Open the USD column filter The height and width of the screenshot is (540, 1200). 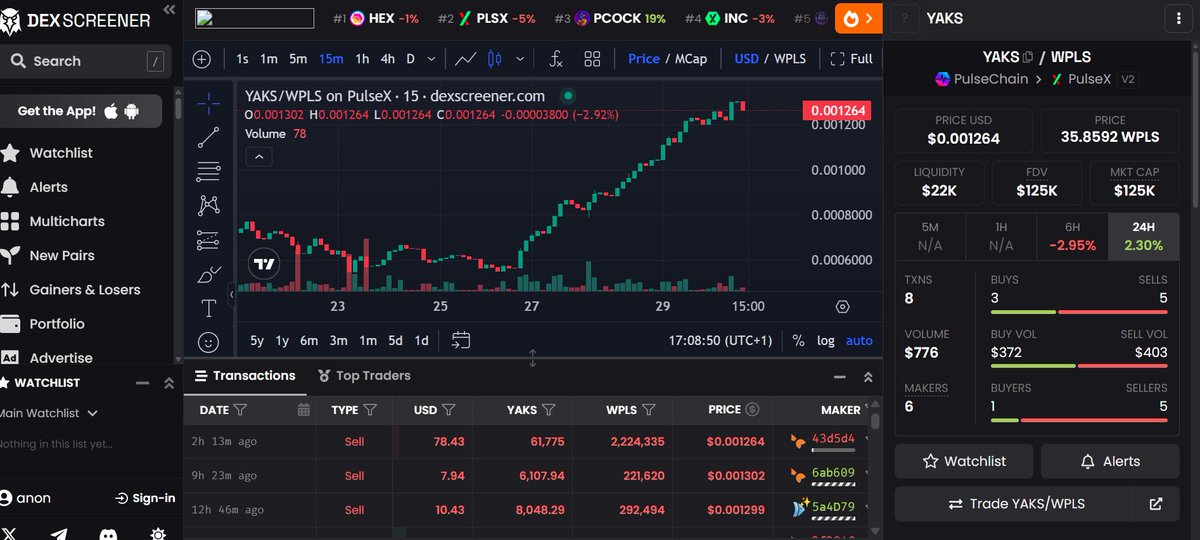pos(449,409)
